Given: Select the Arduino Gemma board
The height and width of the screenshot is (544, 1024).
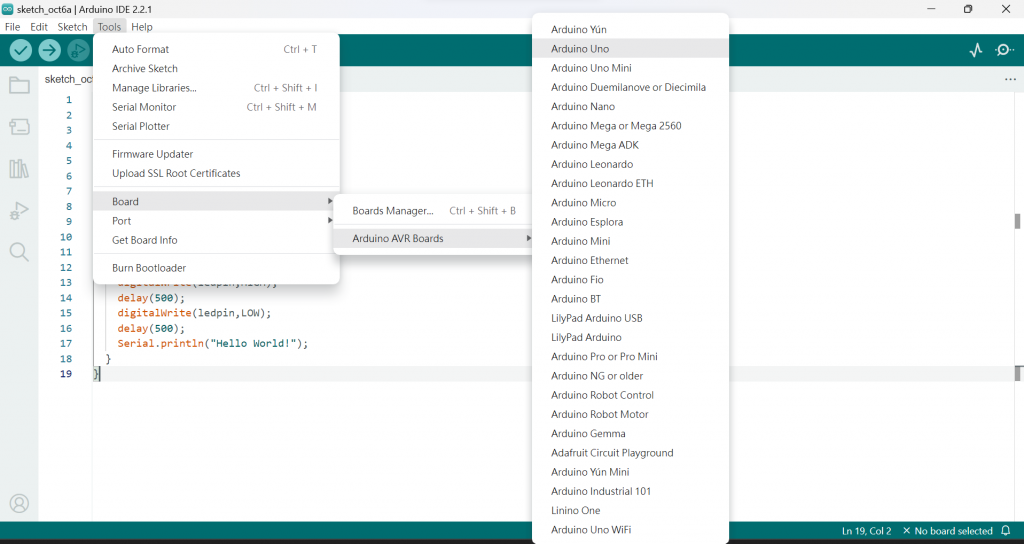Looking at the screenshot, I should 630,434.
